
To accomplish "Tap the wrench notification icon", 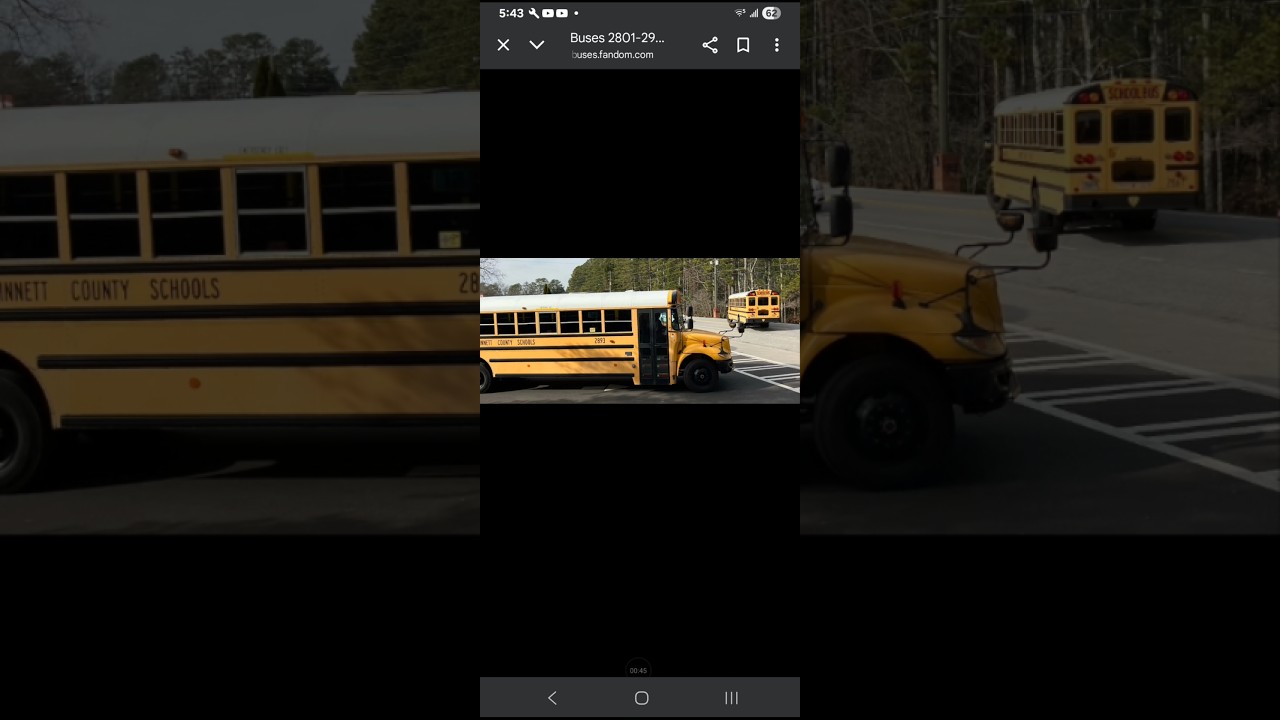I will pos(534,13).
